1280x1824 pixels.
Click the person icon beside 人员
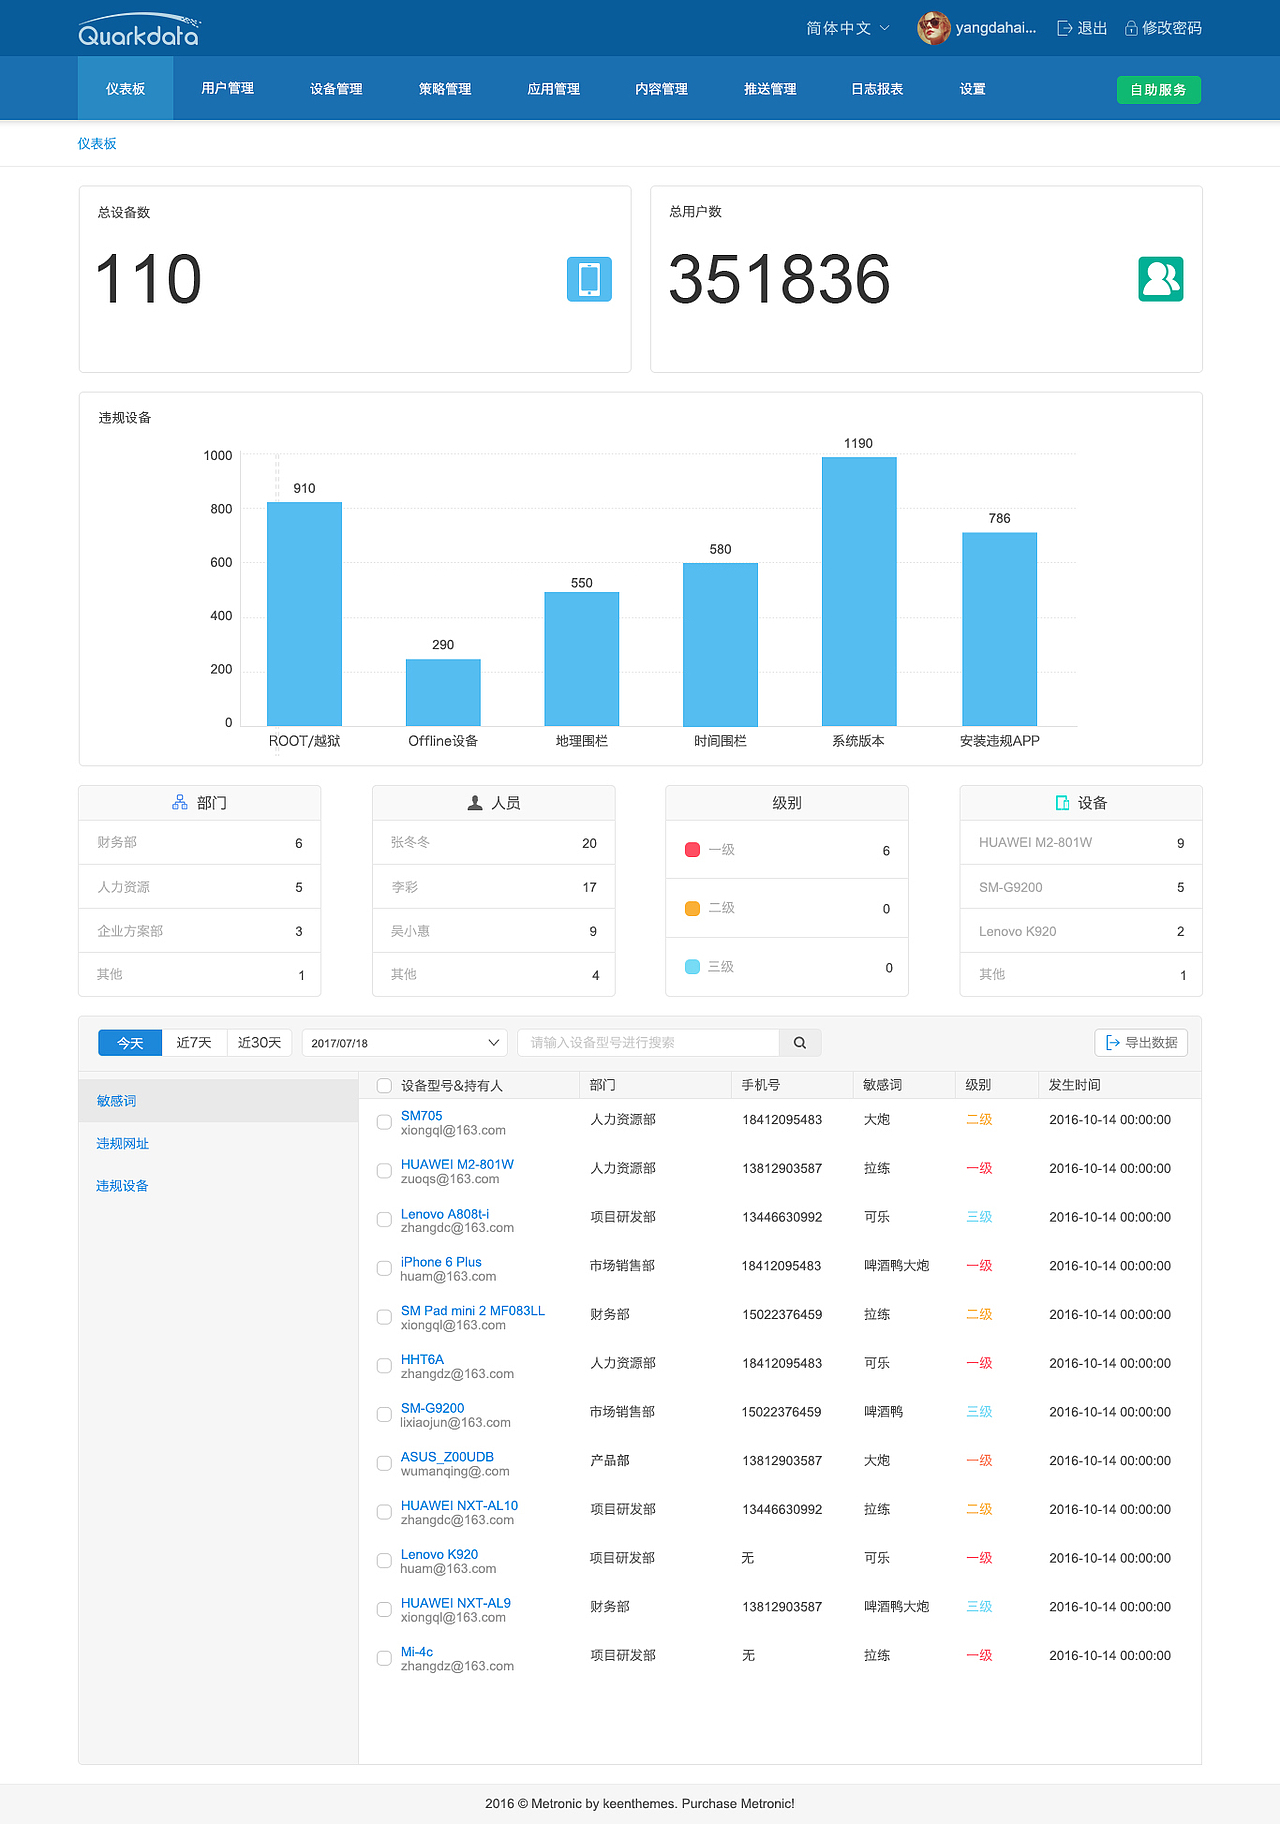pos(475,803)
